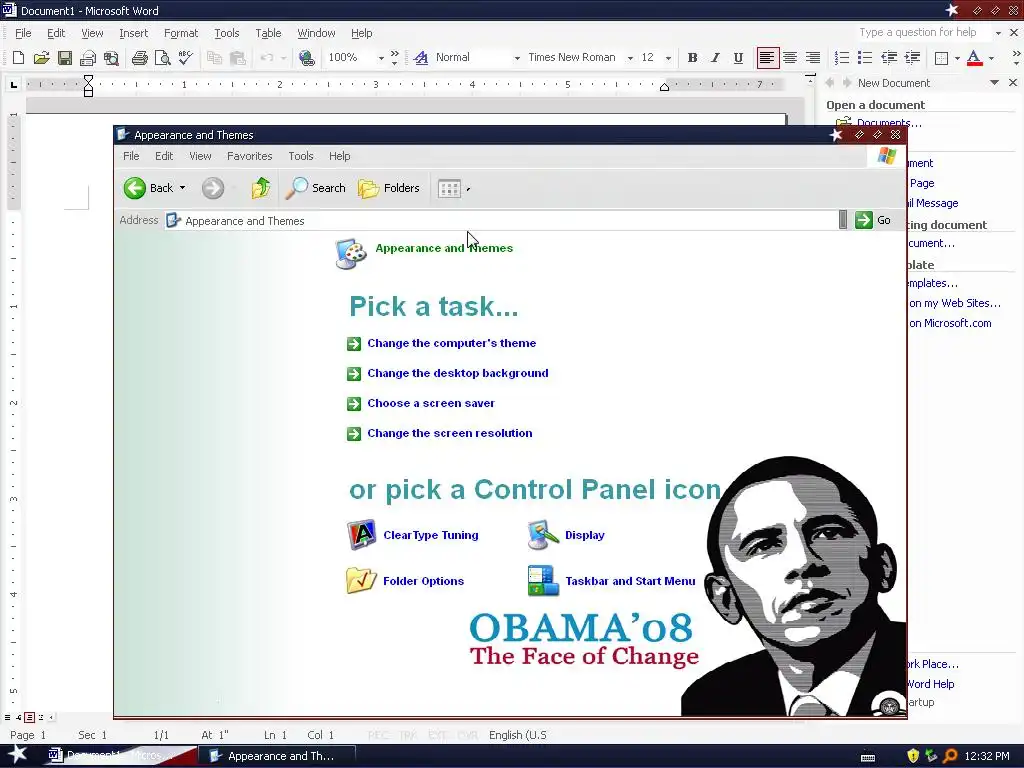The width and height of the screenshot is (1024, 768).
Task: Click the Outside Border icon in Word
Action: click(x=941, y=58)
